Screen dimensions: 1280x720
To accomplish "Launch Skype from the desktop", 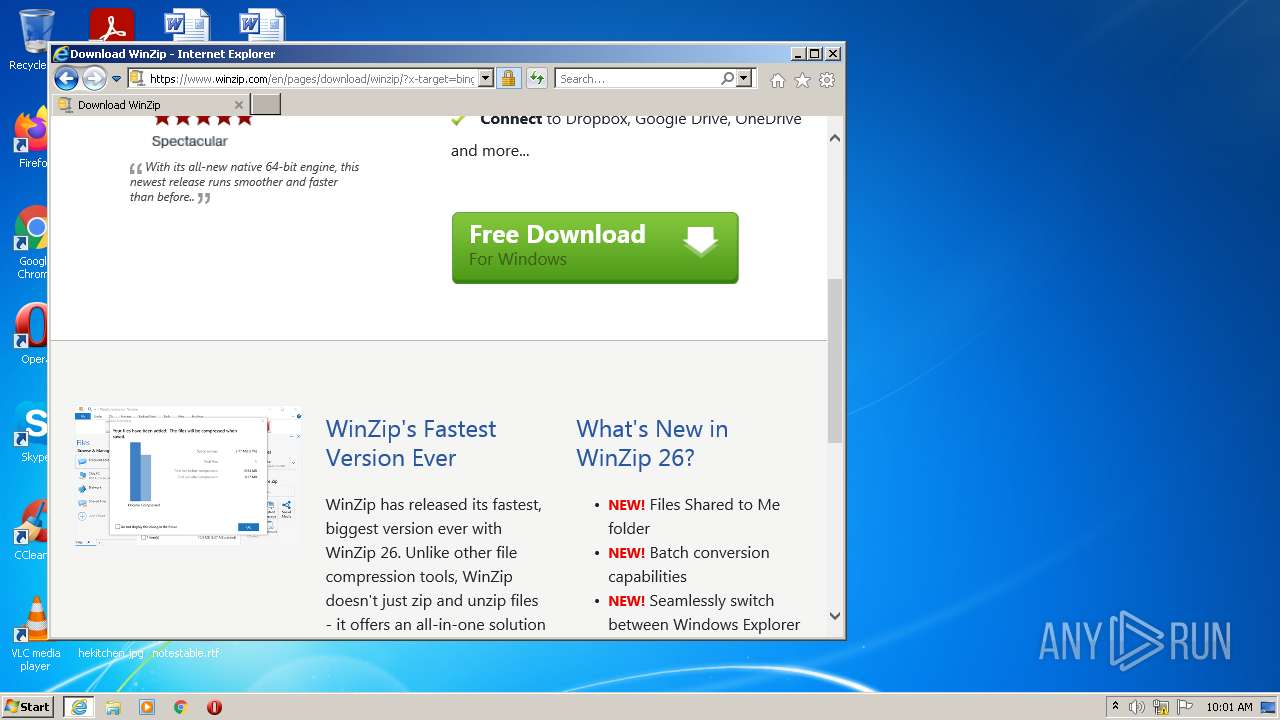I will click(32, 431).
